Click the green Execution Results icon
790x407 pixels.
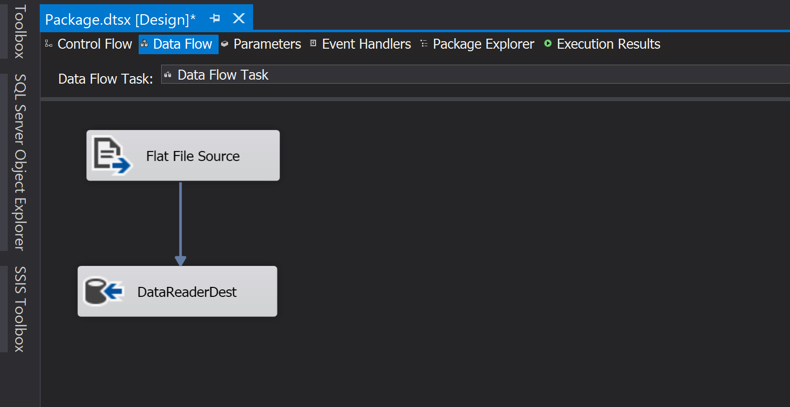pos(548,44)
